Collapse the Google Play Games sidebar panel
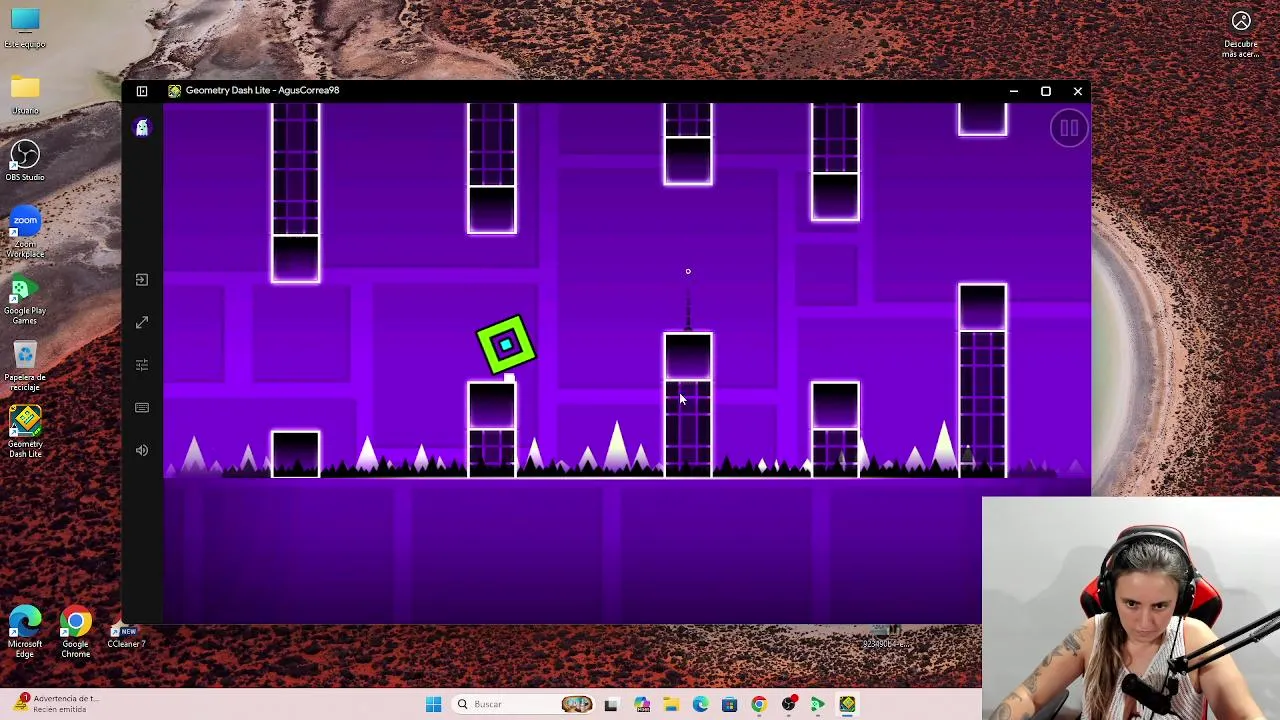The image size is (1280, 720). pos(142,91)
